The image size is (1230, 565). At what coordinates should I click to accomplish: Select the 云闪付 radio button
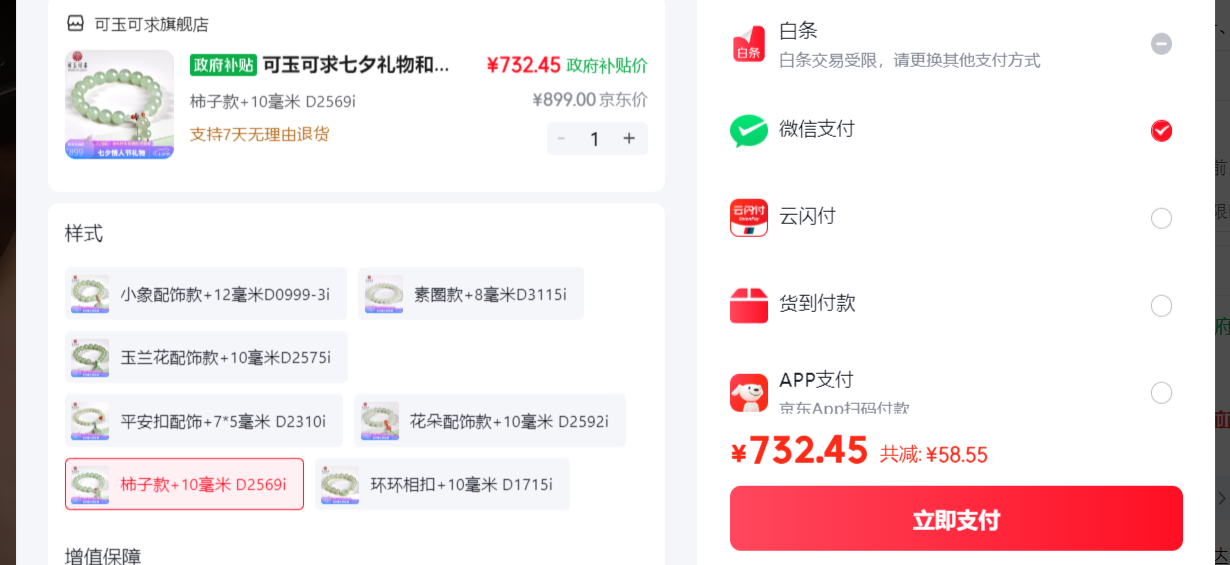(x=1161, y=218)
